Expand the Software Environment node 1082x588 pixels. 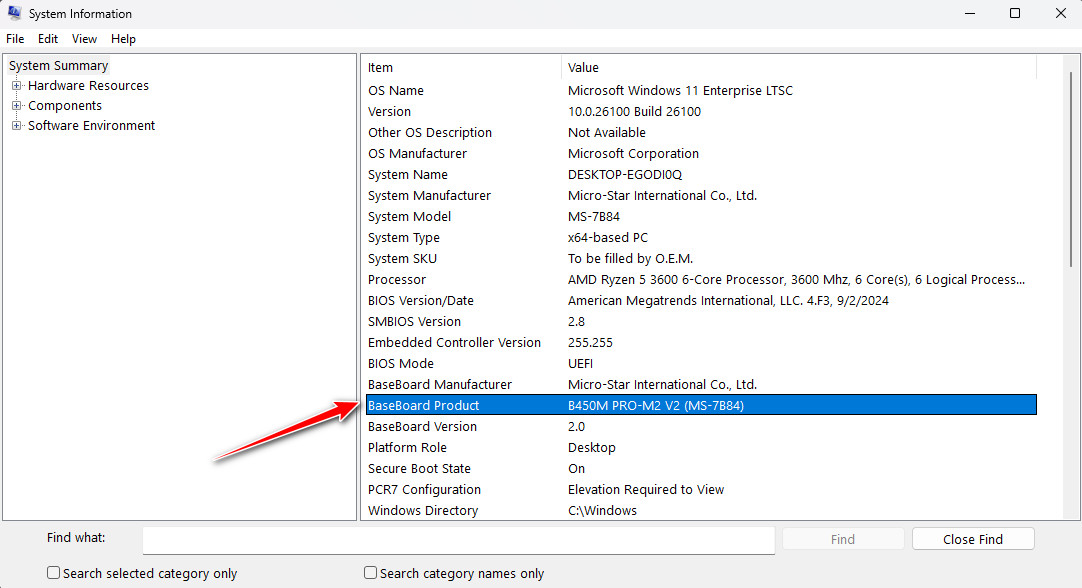point(17,126)
